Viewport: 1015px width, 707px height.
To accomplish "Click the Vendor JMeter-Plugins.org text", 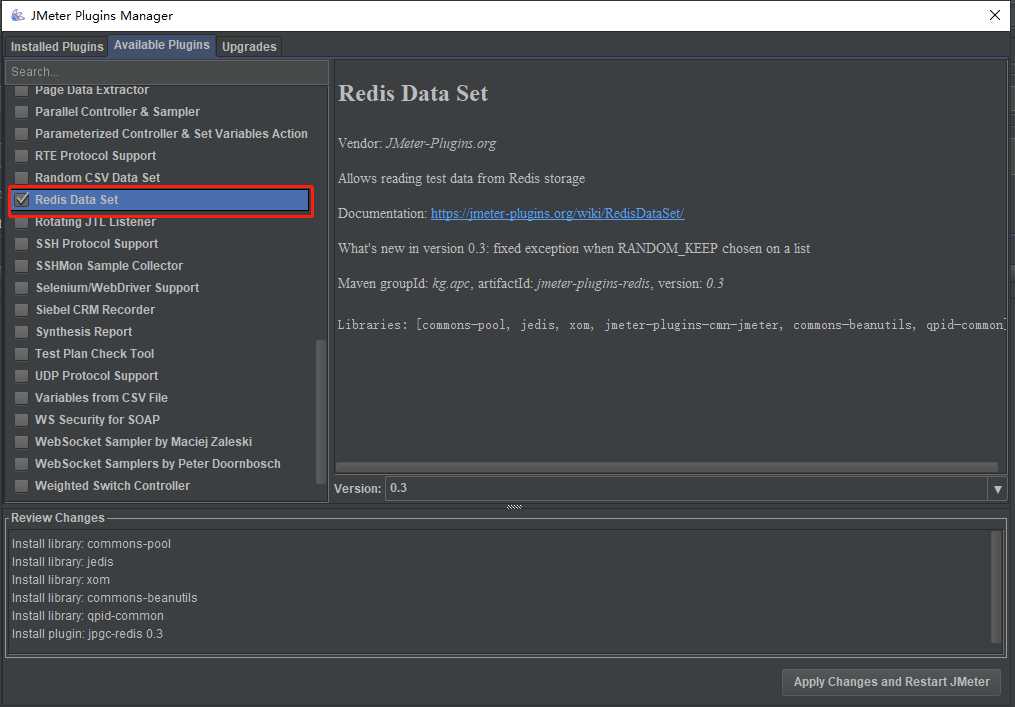I will (x=417, y=144).
